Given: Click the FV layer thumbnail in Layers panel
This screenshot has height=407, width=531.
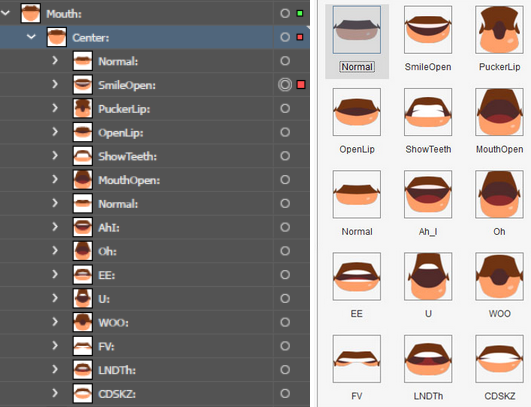Looking at the screenshot, I should pyautogui.click(x=83, y=346).
